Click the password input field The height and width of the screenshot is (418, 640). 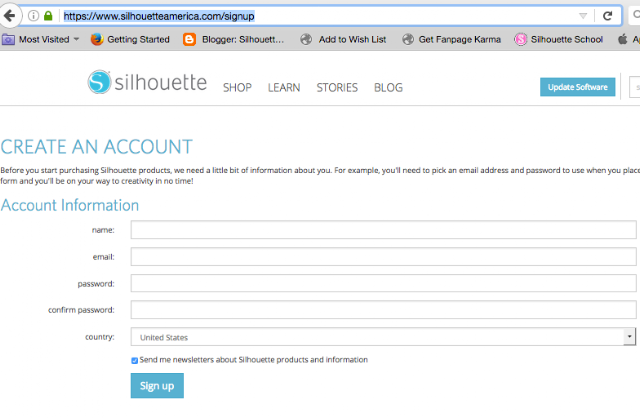[x=383, y=283]
